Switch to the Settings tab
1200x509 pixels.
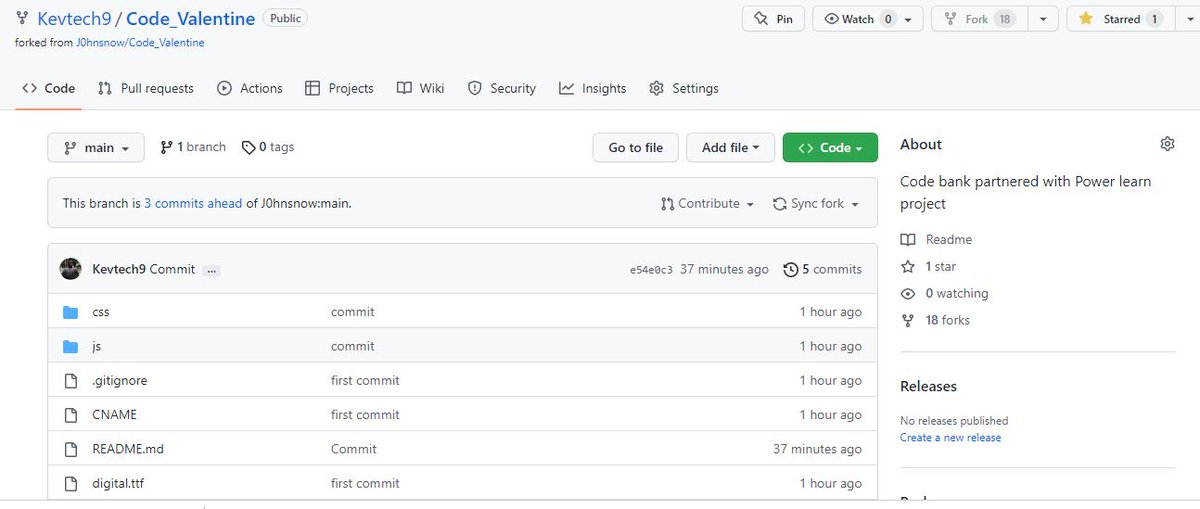(684, 88)
